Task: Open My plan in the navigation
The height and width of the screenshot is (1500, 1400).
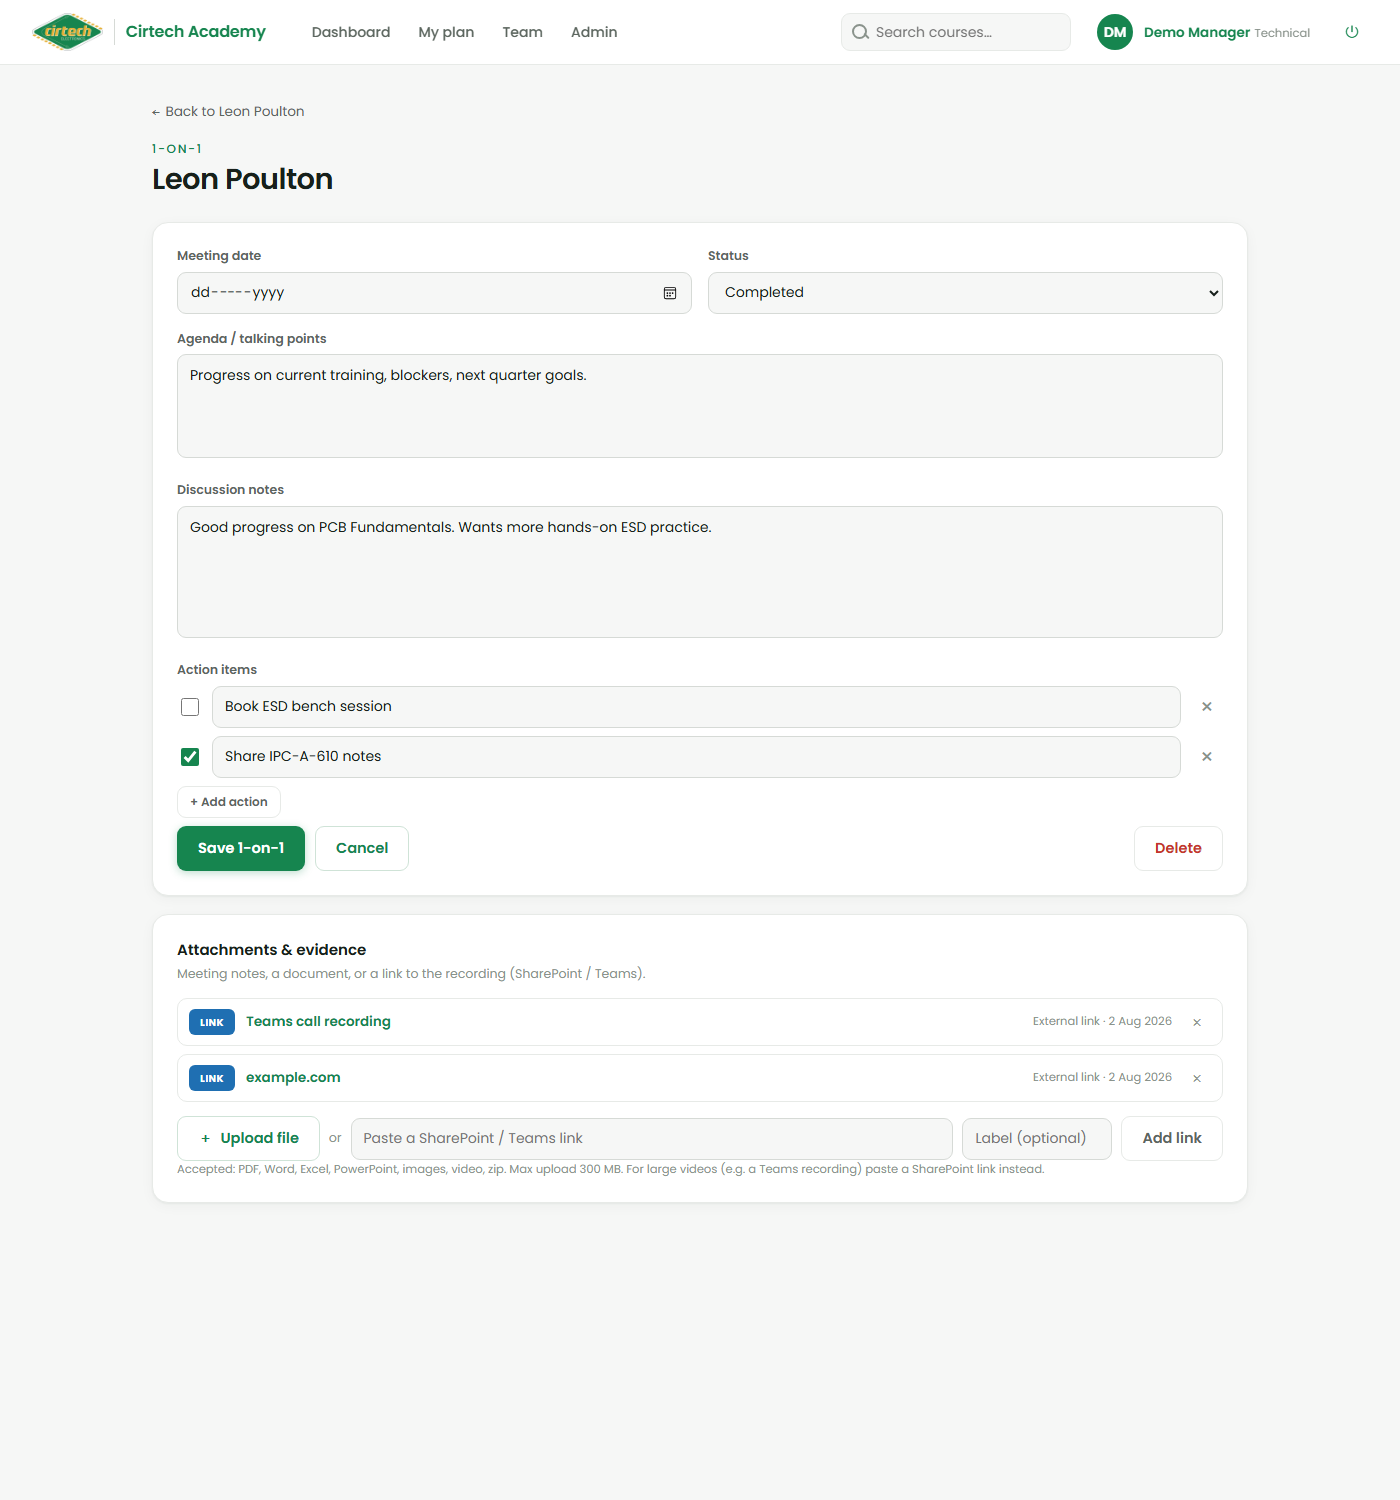Action: click(x=446, y=32)
